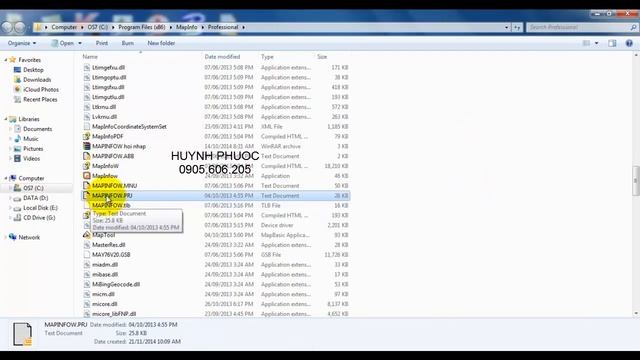The image size is (640, 360).
Task: Click the scrollbar down arrow
Action: pos(636,313)
